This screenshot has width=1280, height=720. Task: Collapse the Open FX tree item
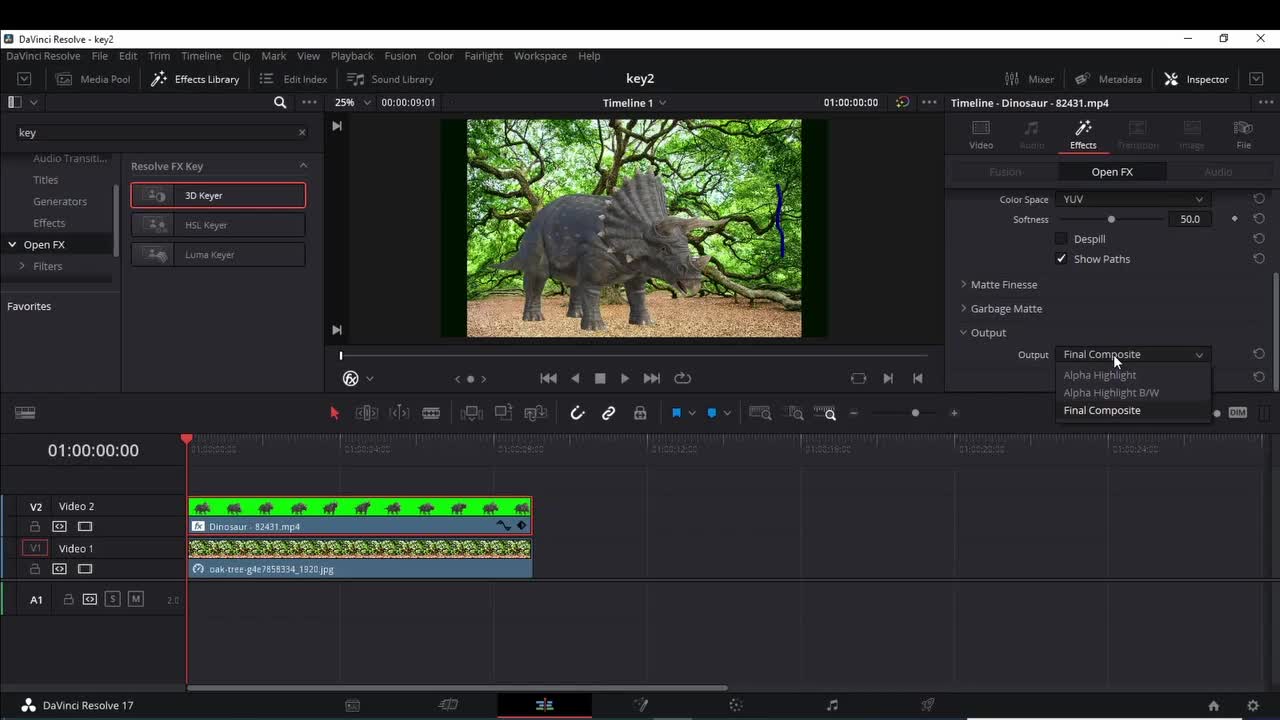[12, 244]
